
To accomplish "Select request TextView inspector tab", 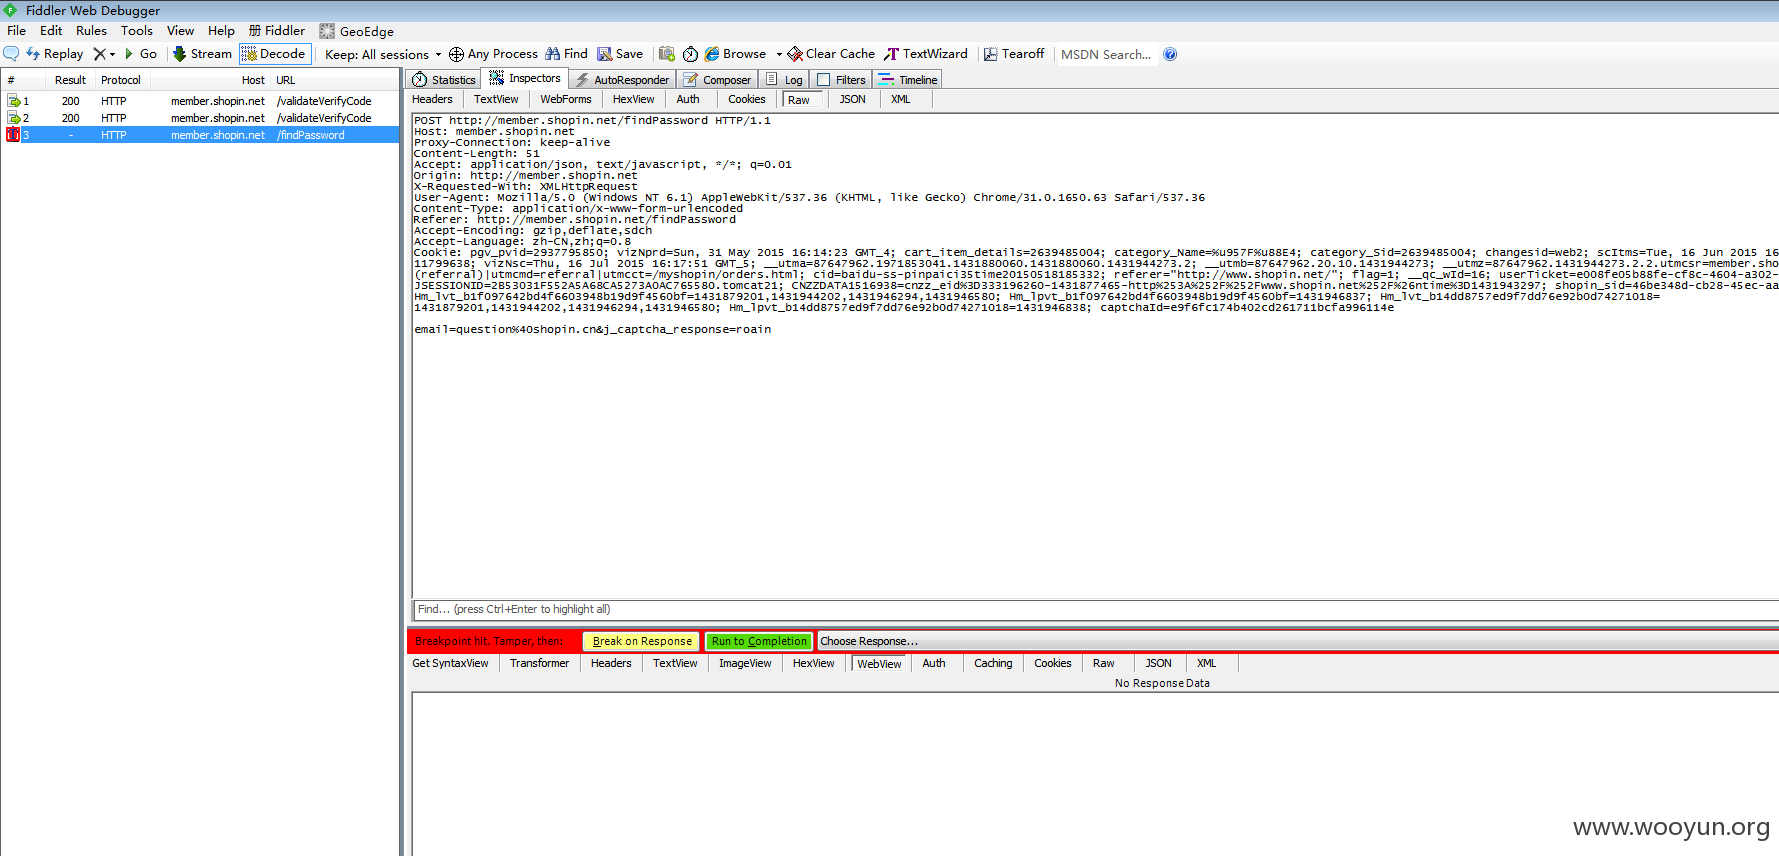I will (x=496, y=99).
